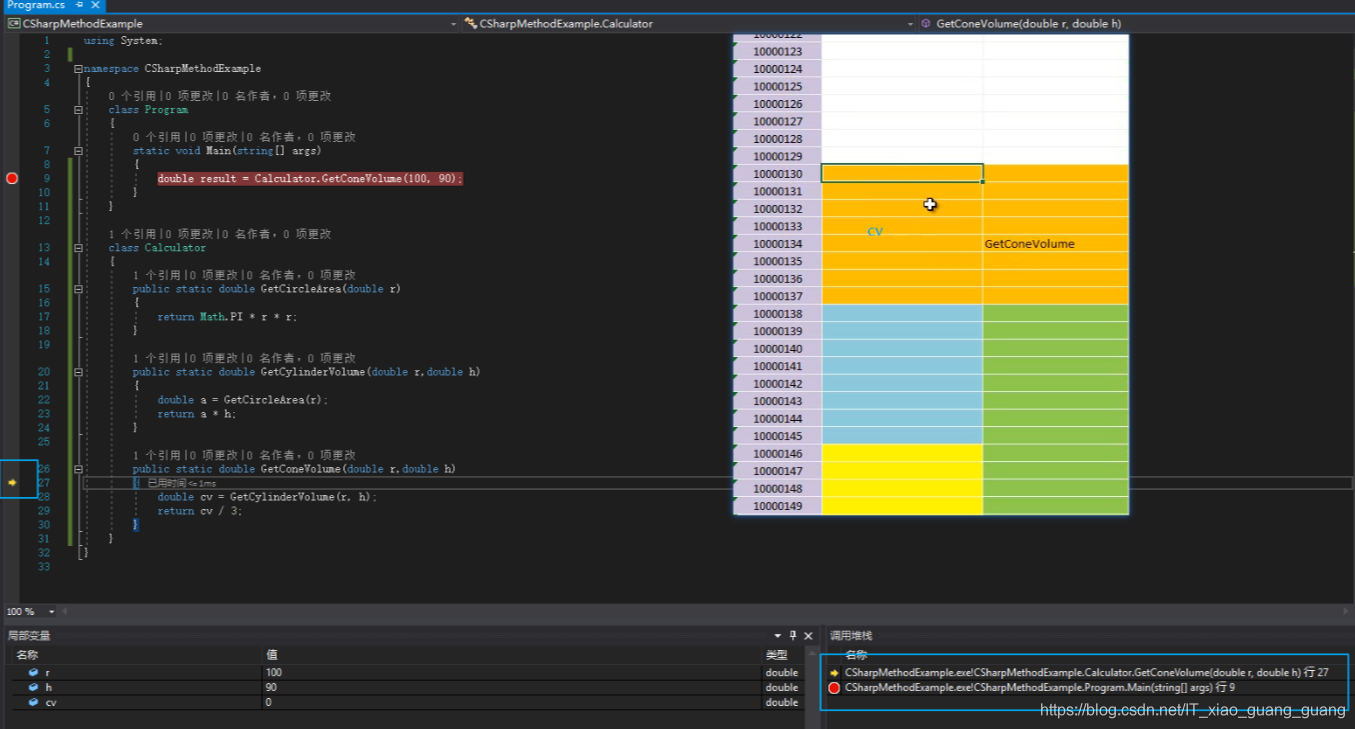Pin the Program.cs tab

pyautogui.click(x=80, y=5)
